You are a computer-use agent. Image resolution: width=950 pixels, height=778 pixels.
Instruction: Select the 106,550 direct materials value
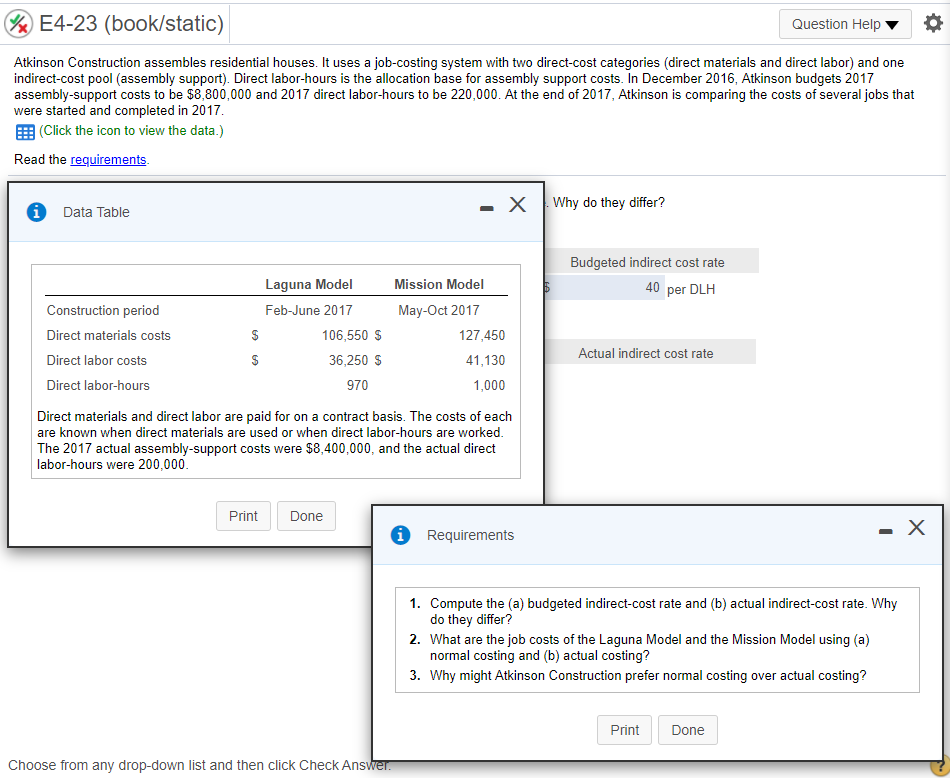pyautogui.click(x=345, y=335)
